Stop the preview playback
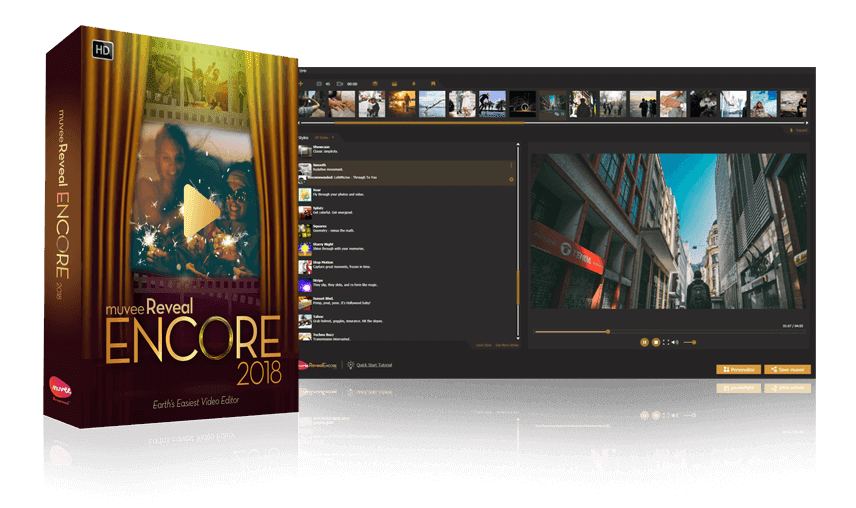Image resolution: width=856 pixels, height=508 pixels. (x=656, y=342)
